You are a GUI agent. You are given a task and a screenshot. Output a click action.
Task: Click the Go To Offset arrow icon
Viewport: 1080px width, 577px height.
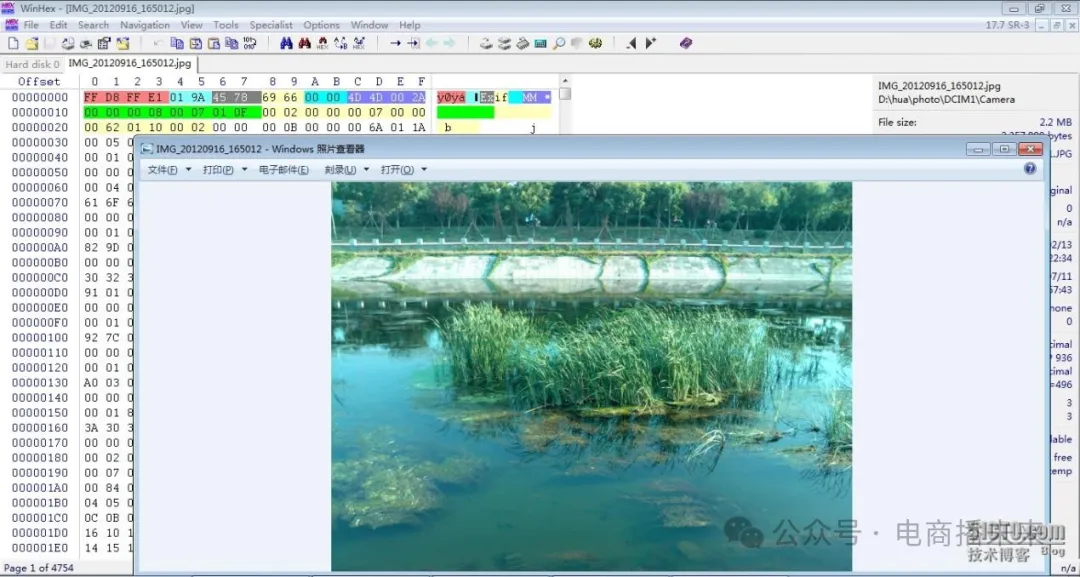(x=395, y=43)
